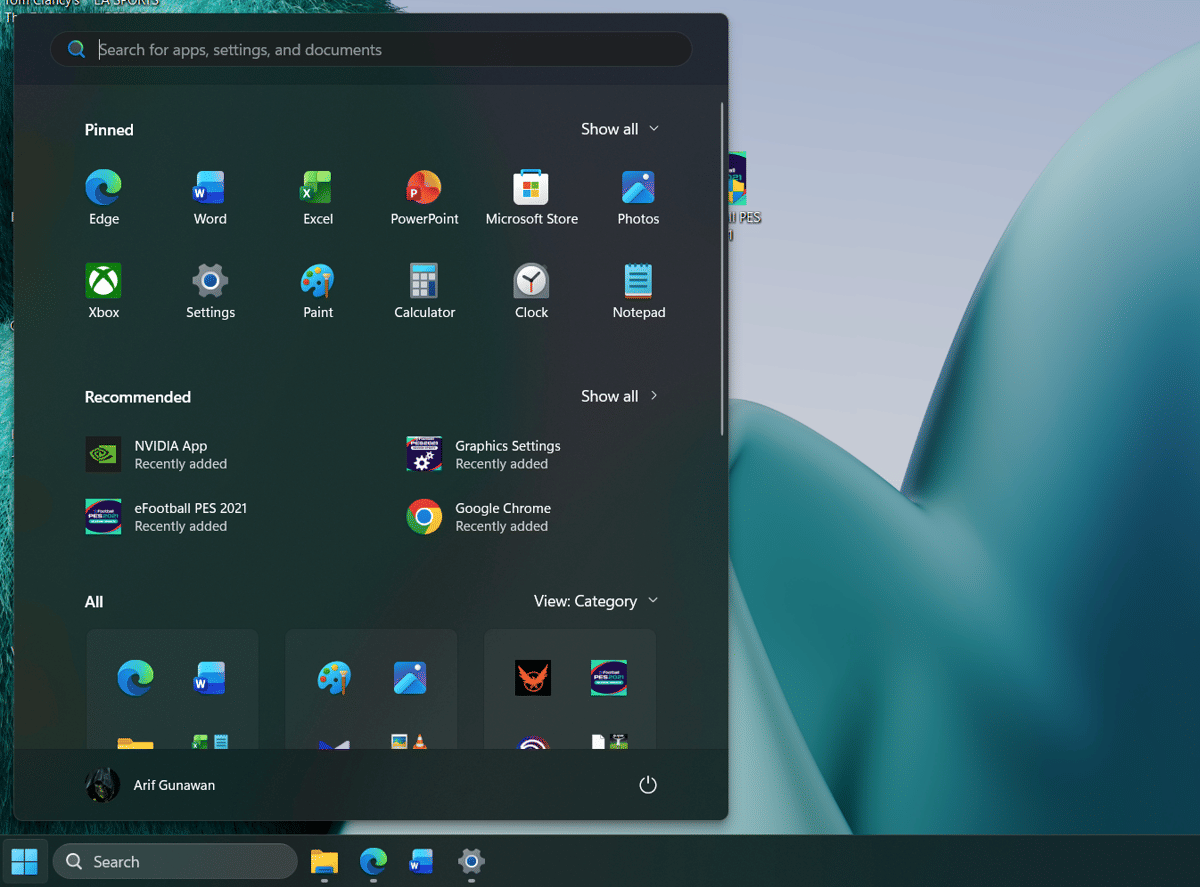Click the power button
This screenshot has height=887, width=1200.
pos(647,784)
